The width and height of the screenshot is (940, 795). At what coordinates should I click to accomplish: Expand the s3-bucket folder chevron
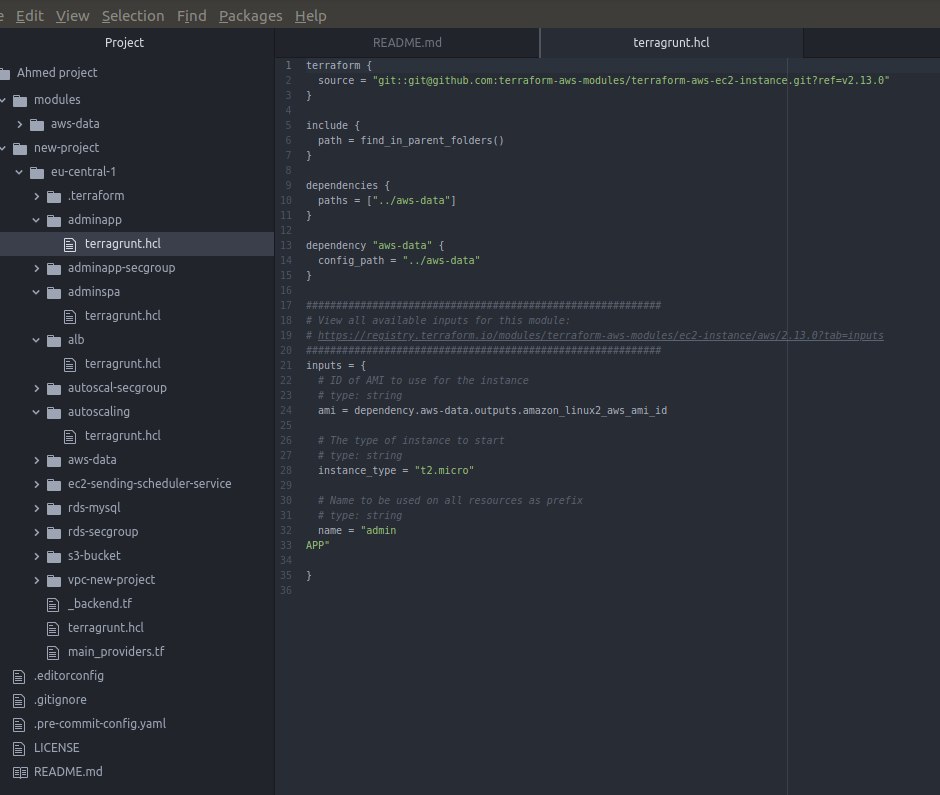(37, 556)
